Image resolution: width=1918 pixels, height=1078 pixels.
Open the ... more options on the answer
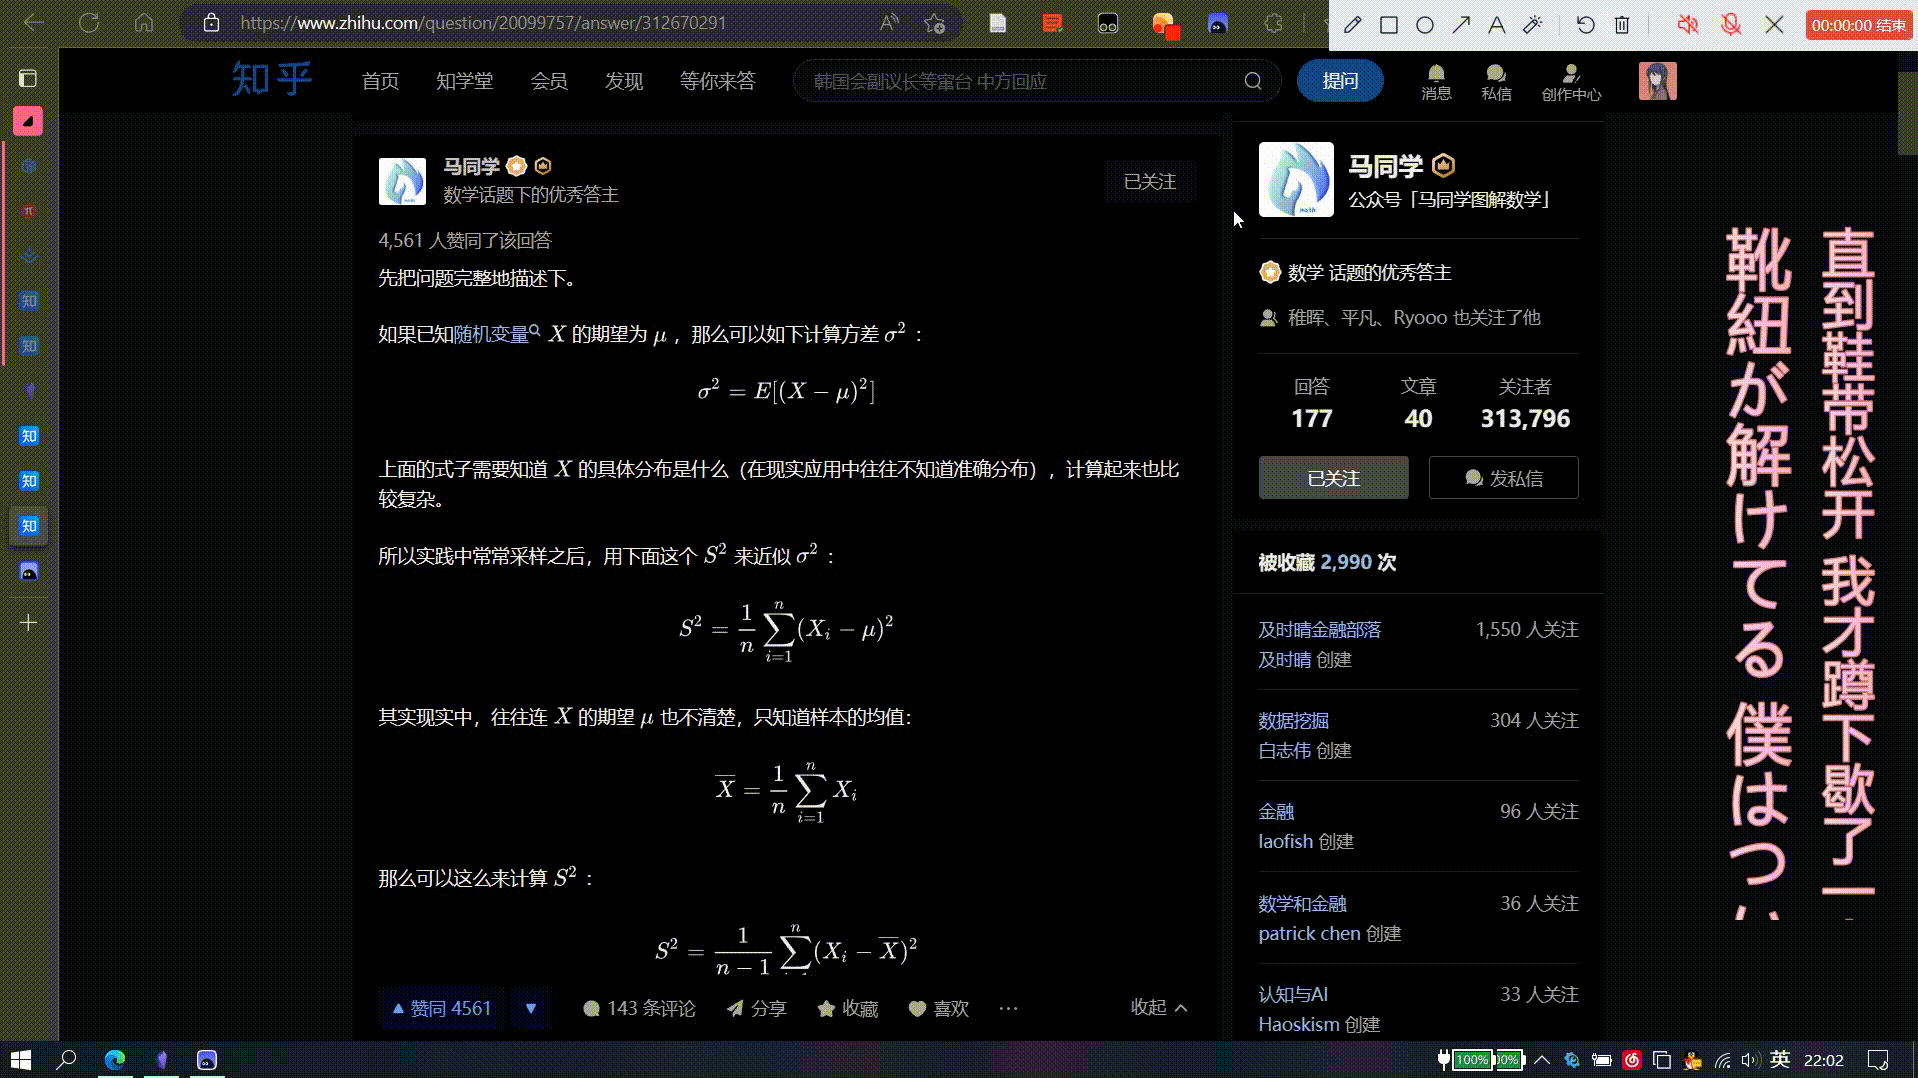(x=1008, y=1008)
